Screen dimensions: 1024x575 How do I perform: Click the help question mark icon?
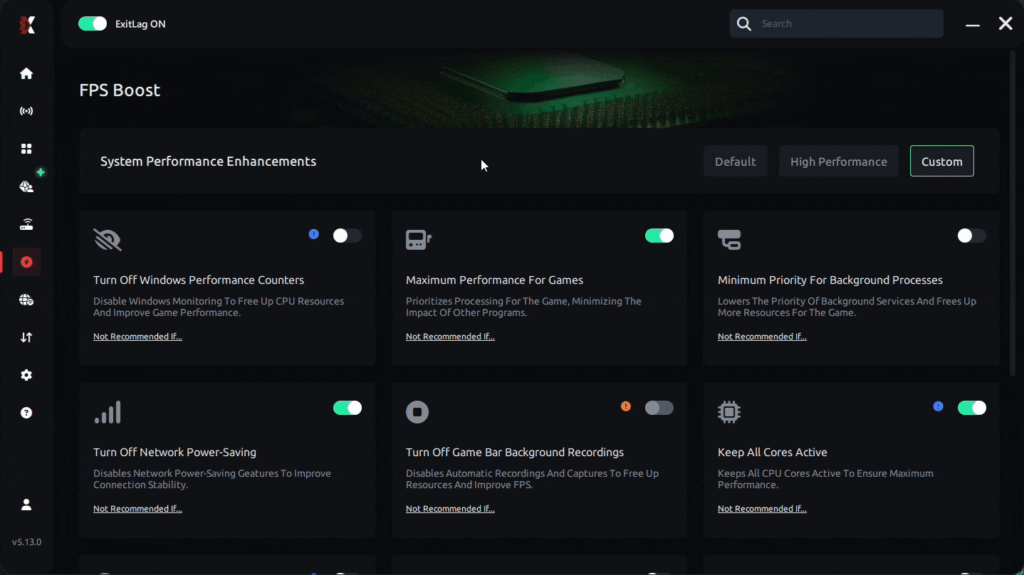(x=26, y=413)
